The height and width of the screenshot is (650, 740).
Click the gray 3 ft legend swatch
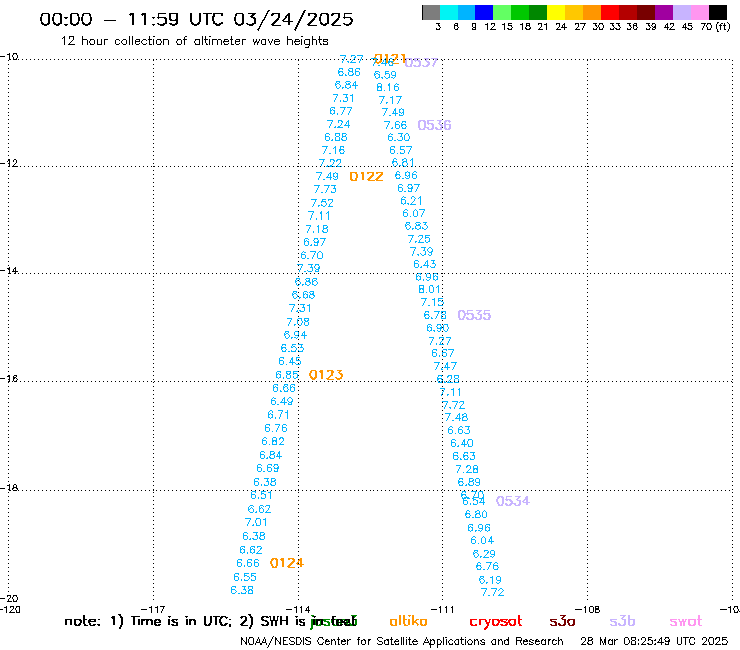pos(431,12)
